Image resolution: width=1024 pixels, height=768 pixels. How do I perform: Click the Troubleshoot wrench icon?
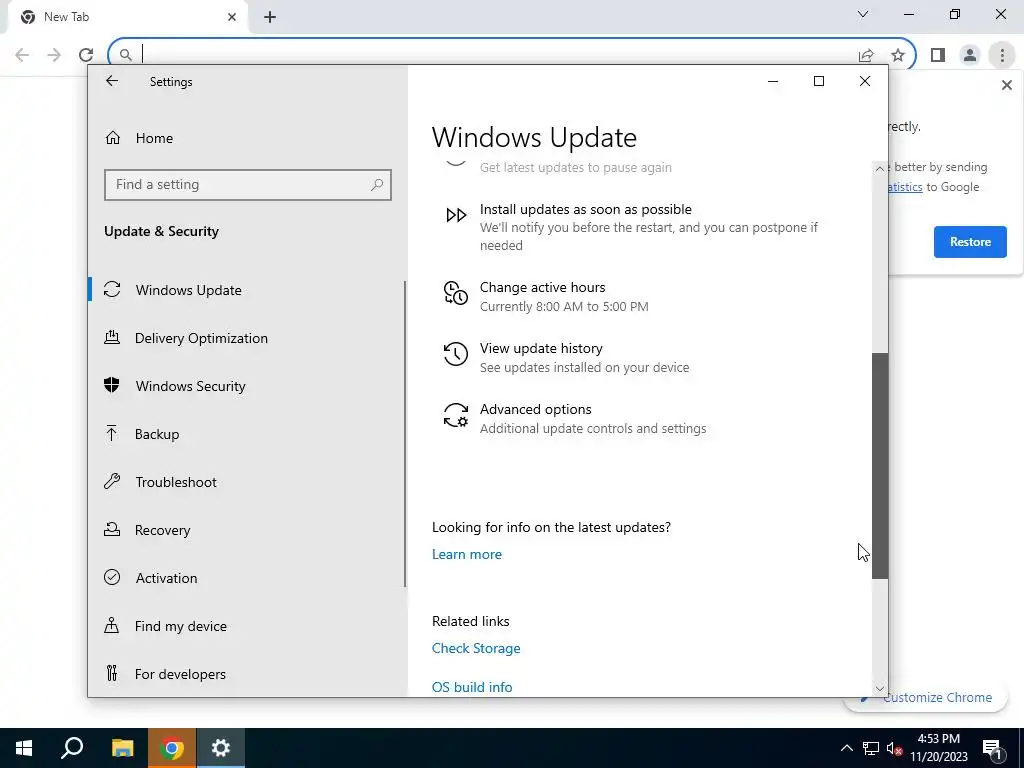112,481
